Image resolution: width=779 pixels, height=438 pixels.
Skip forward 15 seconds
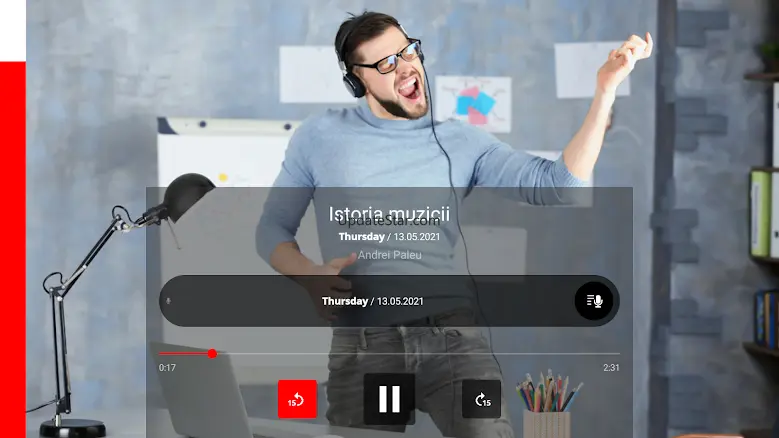(481, 399)
